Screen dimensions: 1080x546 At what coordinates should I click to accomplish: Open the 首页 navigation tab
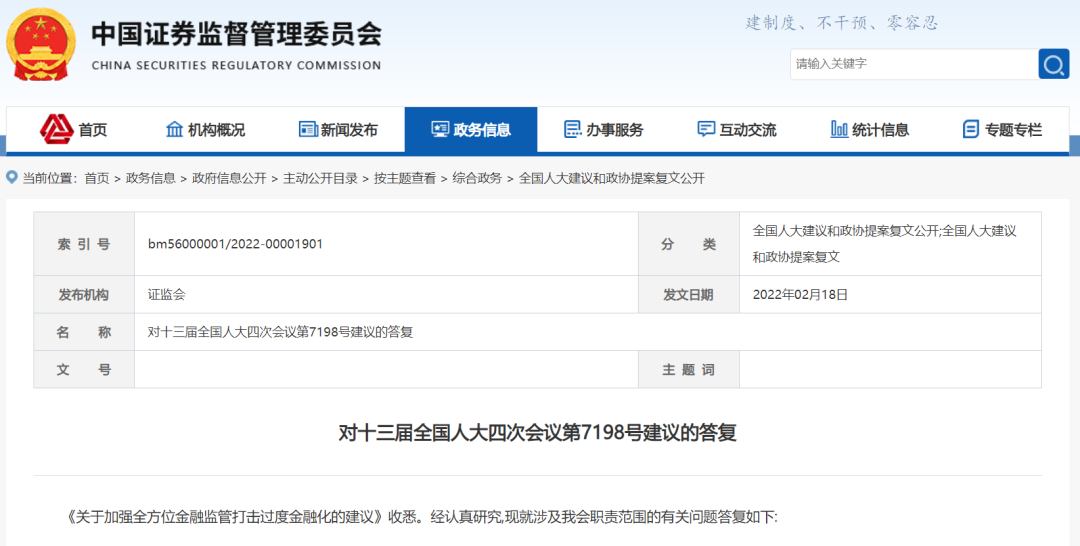point(73,129)
